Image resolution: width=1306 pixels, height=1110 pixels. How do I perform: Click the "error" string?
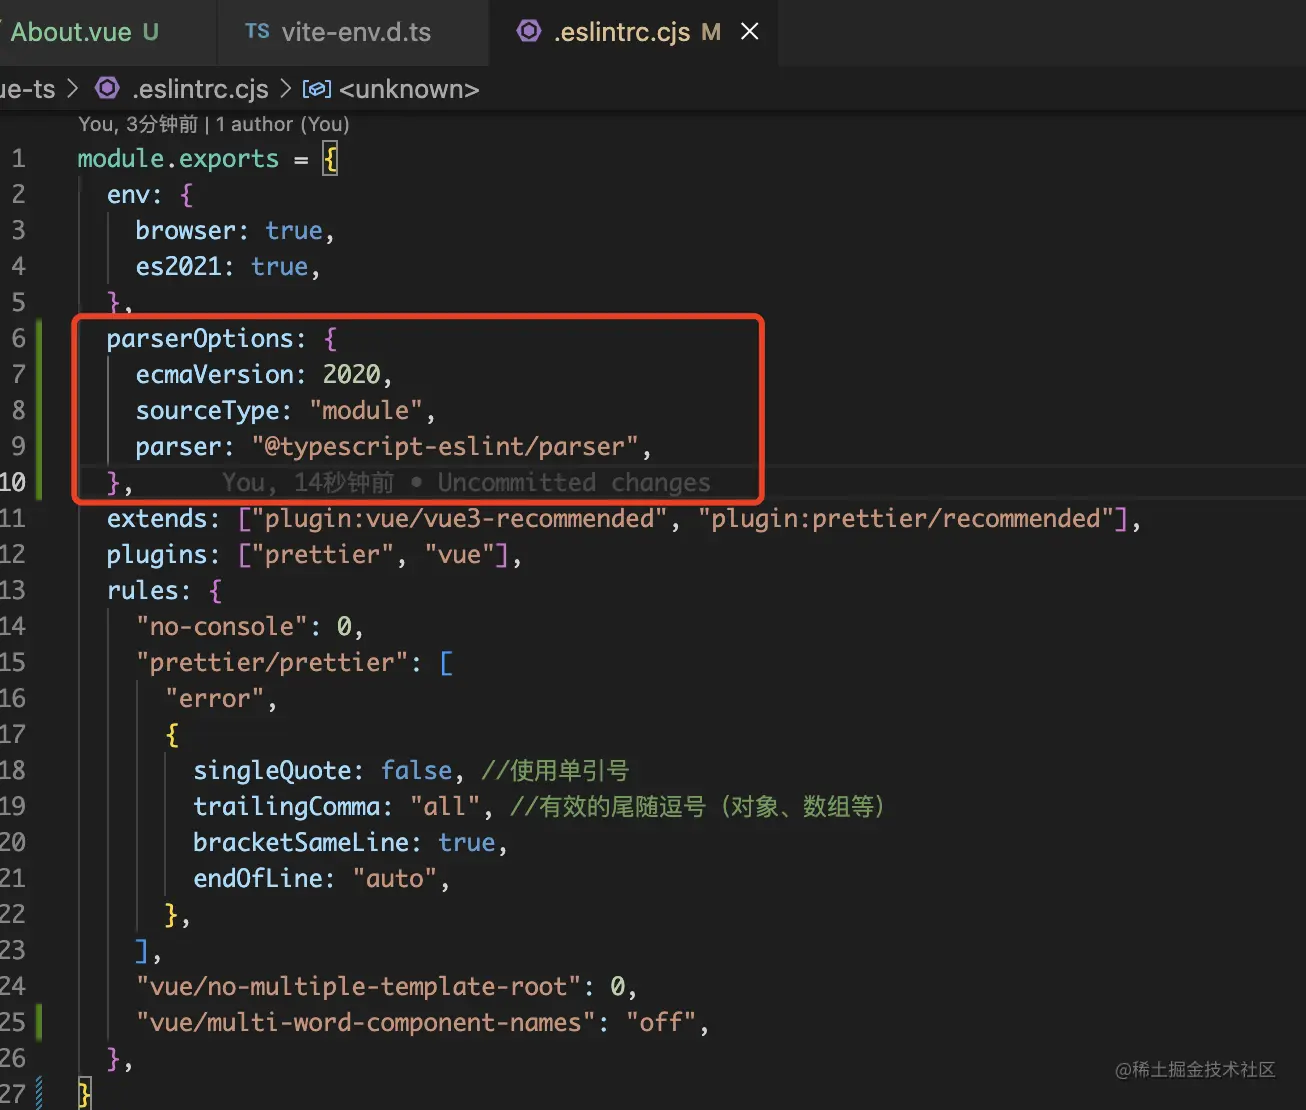(215, 699)
